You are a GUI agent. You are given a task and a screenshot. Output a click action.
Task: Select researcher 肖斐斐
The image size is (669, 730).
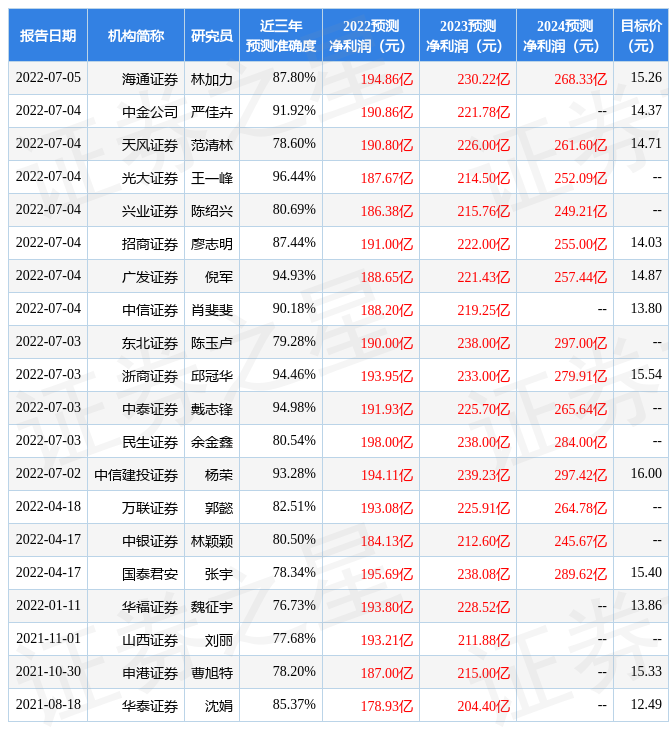212,310
